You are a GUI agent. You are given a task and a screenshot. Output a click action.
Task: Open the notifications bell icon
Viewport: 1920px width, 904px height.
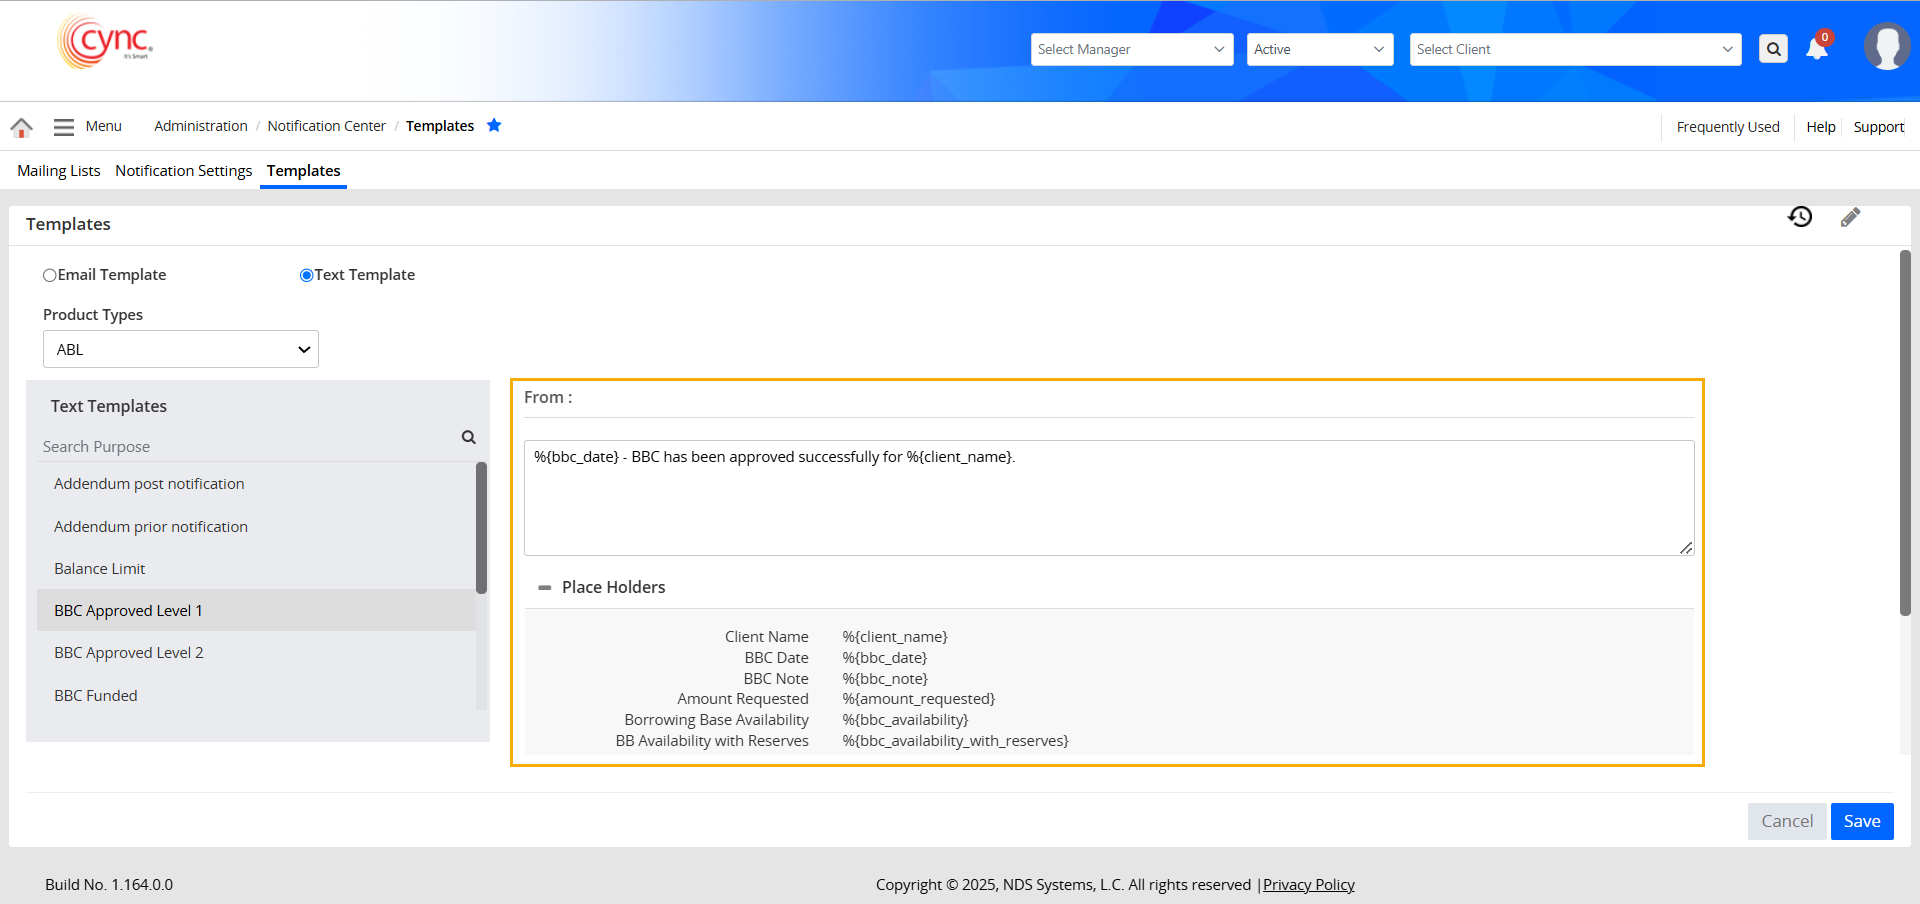click(1817, 49)
